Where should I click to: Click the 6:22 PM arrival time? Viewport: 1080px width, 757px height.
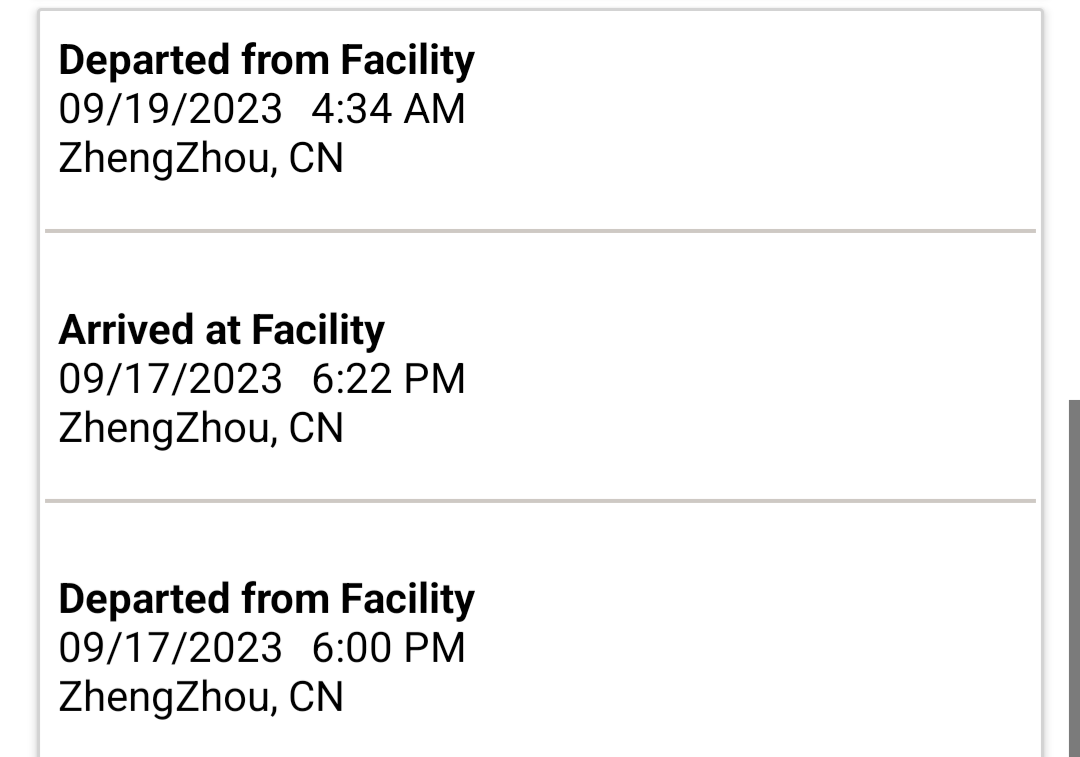click(x=388, y=379)
